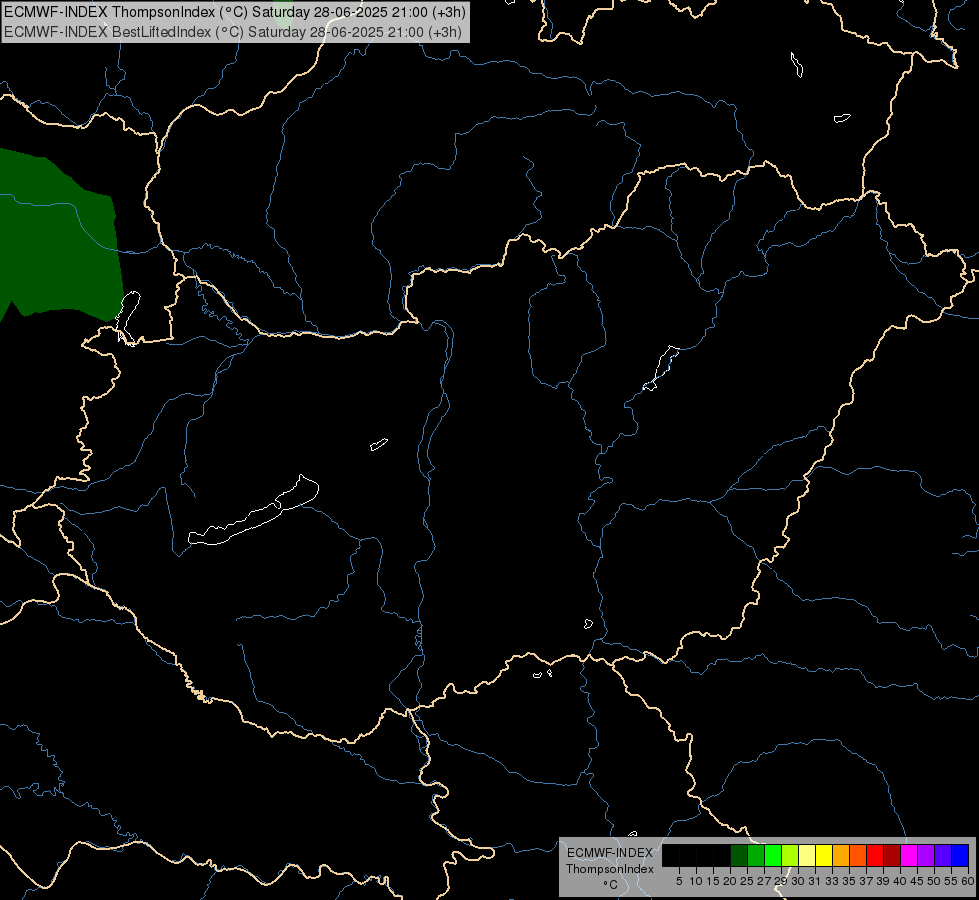Click legend value label 15
Viewport: 979px width, 900px height.
[x=713, y=881]
